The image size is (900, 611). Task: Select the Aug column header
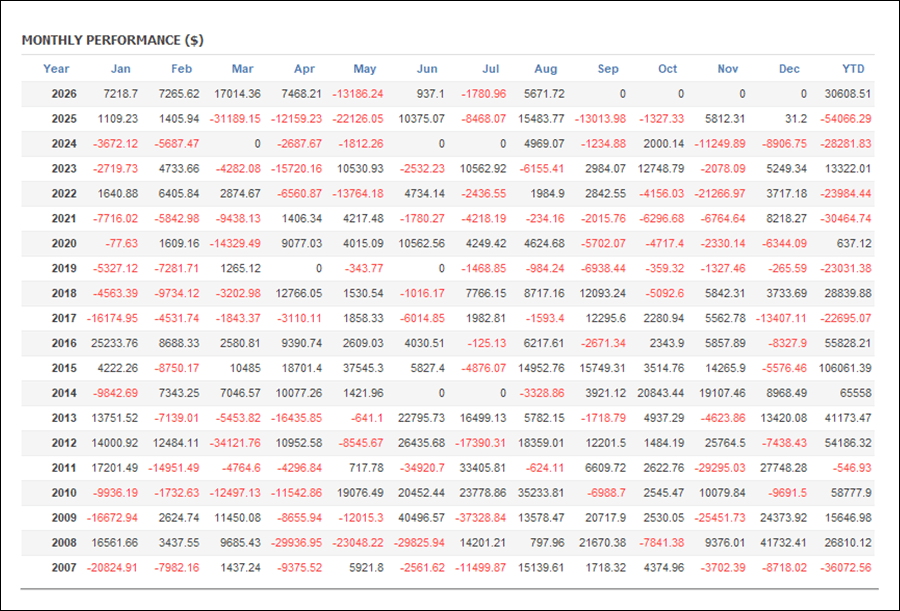coord(546,69)
